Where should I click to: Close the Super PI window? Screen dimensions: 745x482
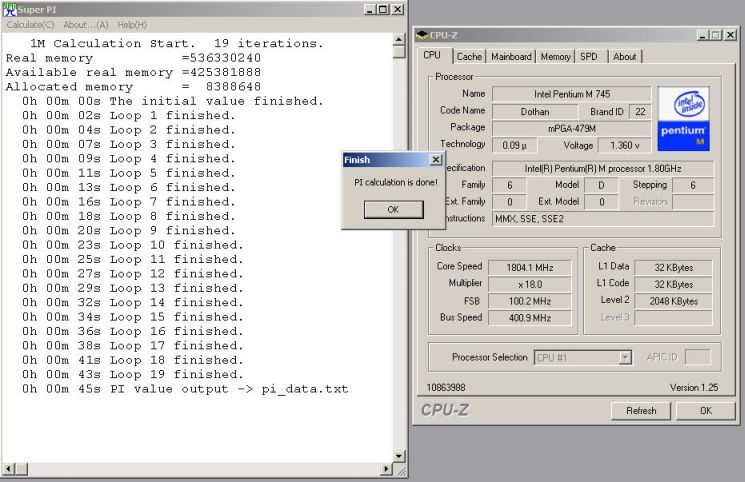click(x=398, y=9)
